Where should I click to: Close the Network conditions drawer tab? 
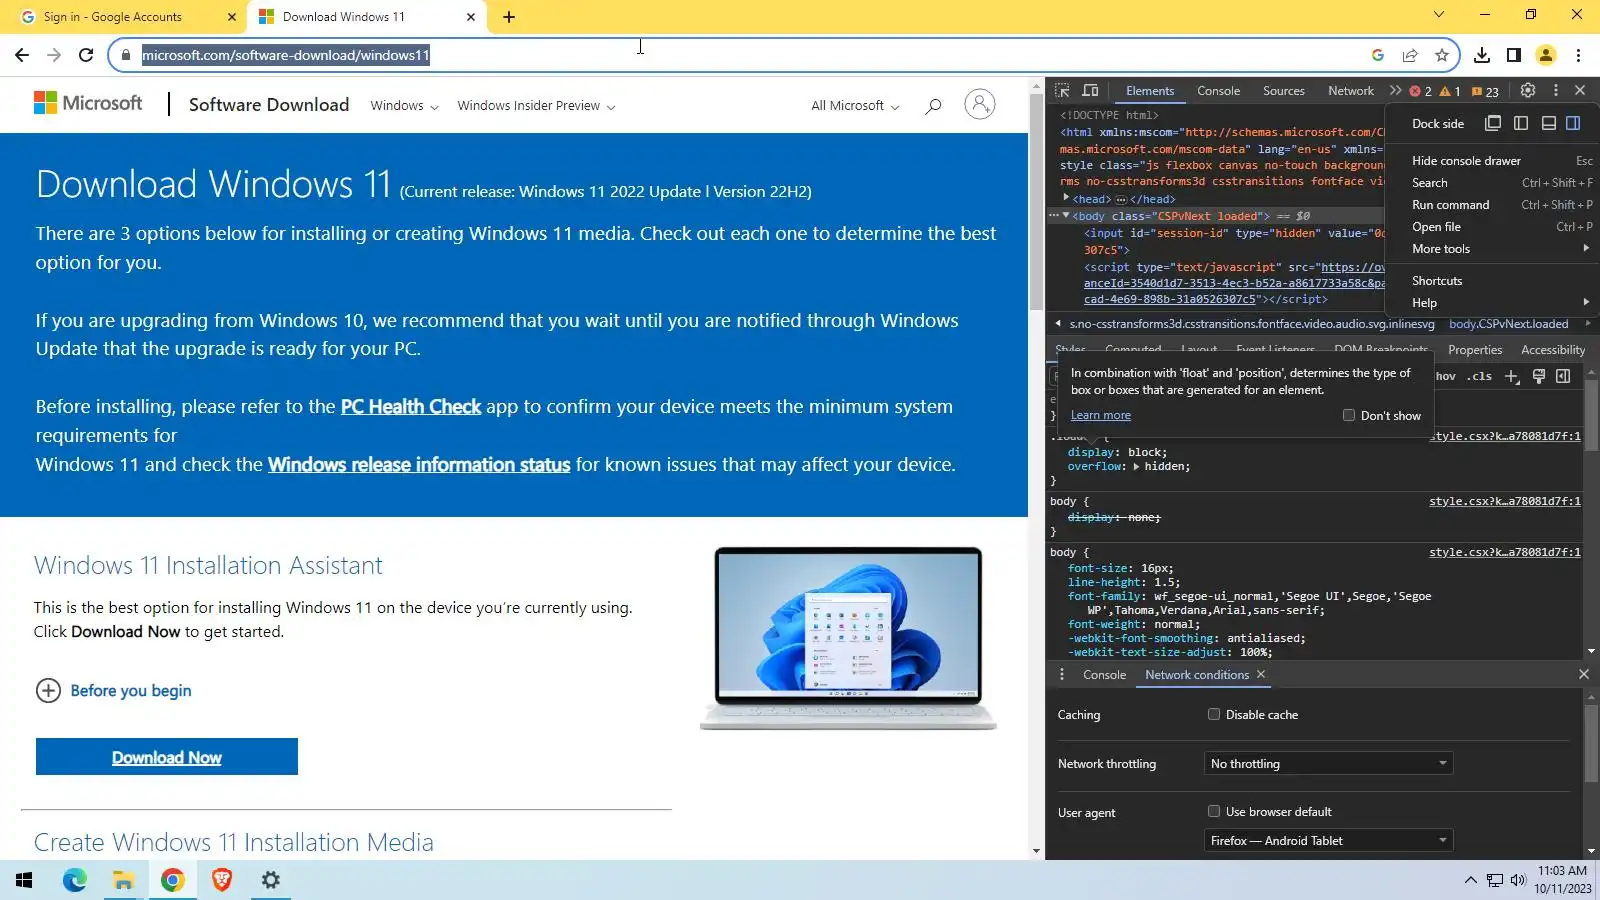coord(1261,675)
